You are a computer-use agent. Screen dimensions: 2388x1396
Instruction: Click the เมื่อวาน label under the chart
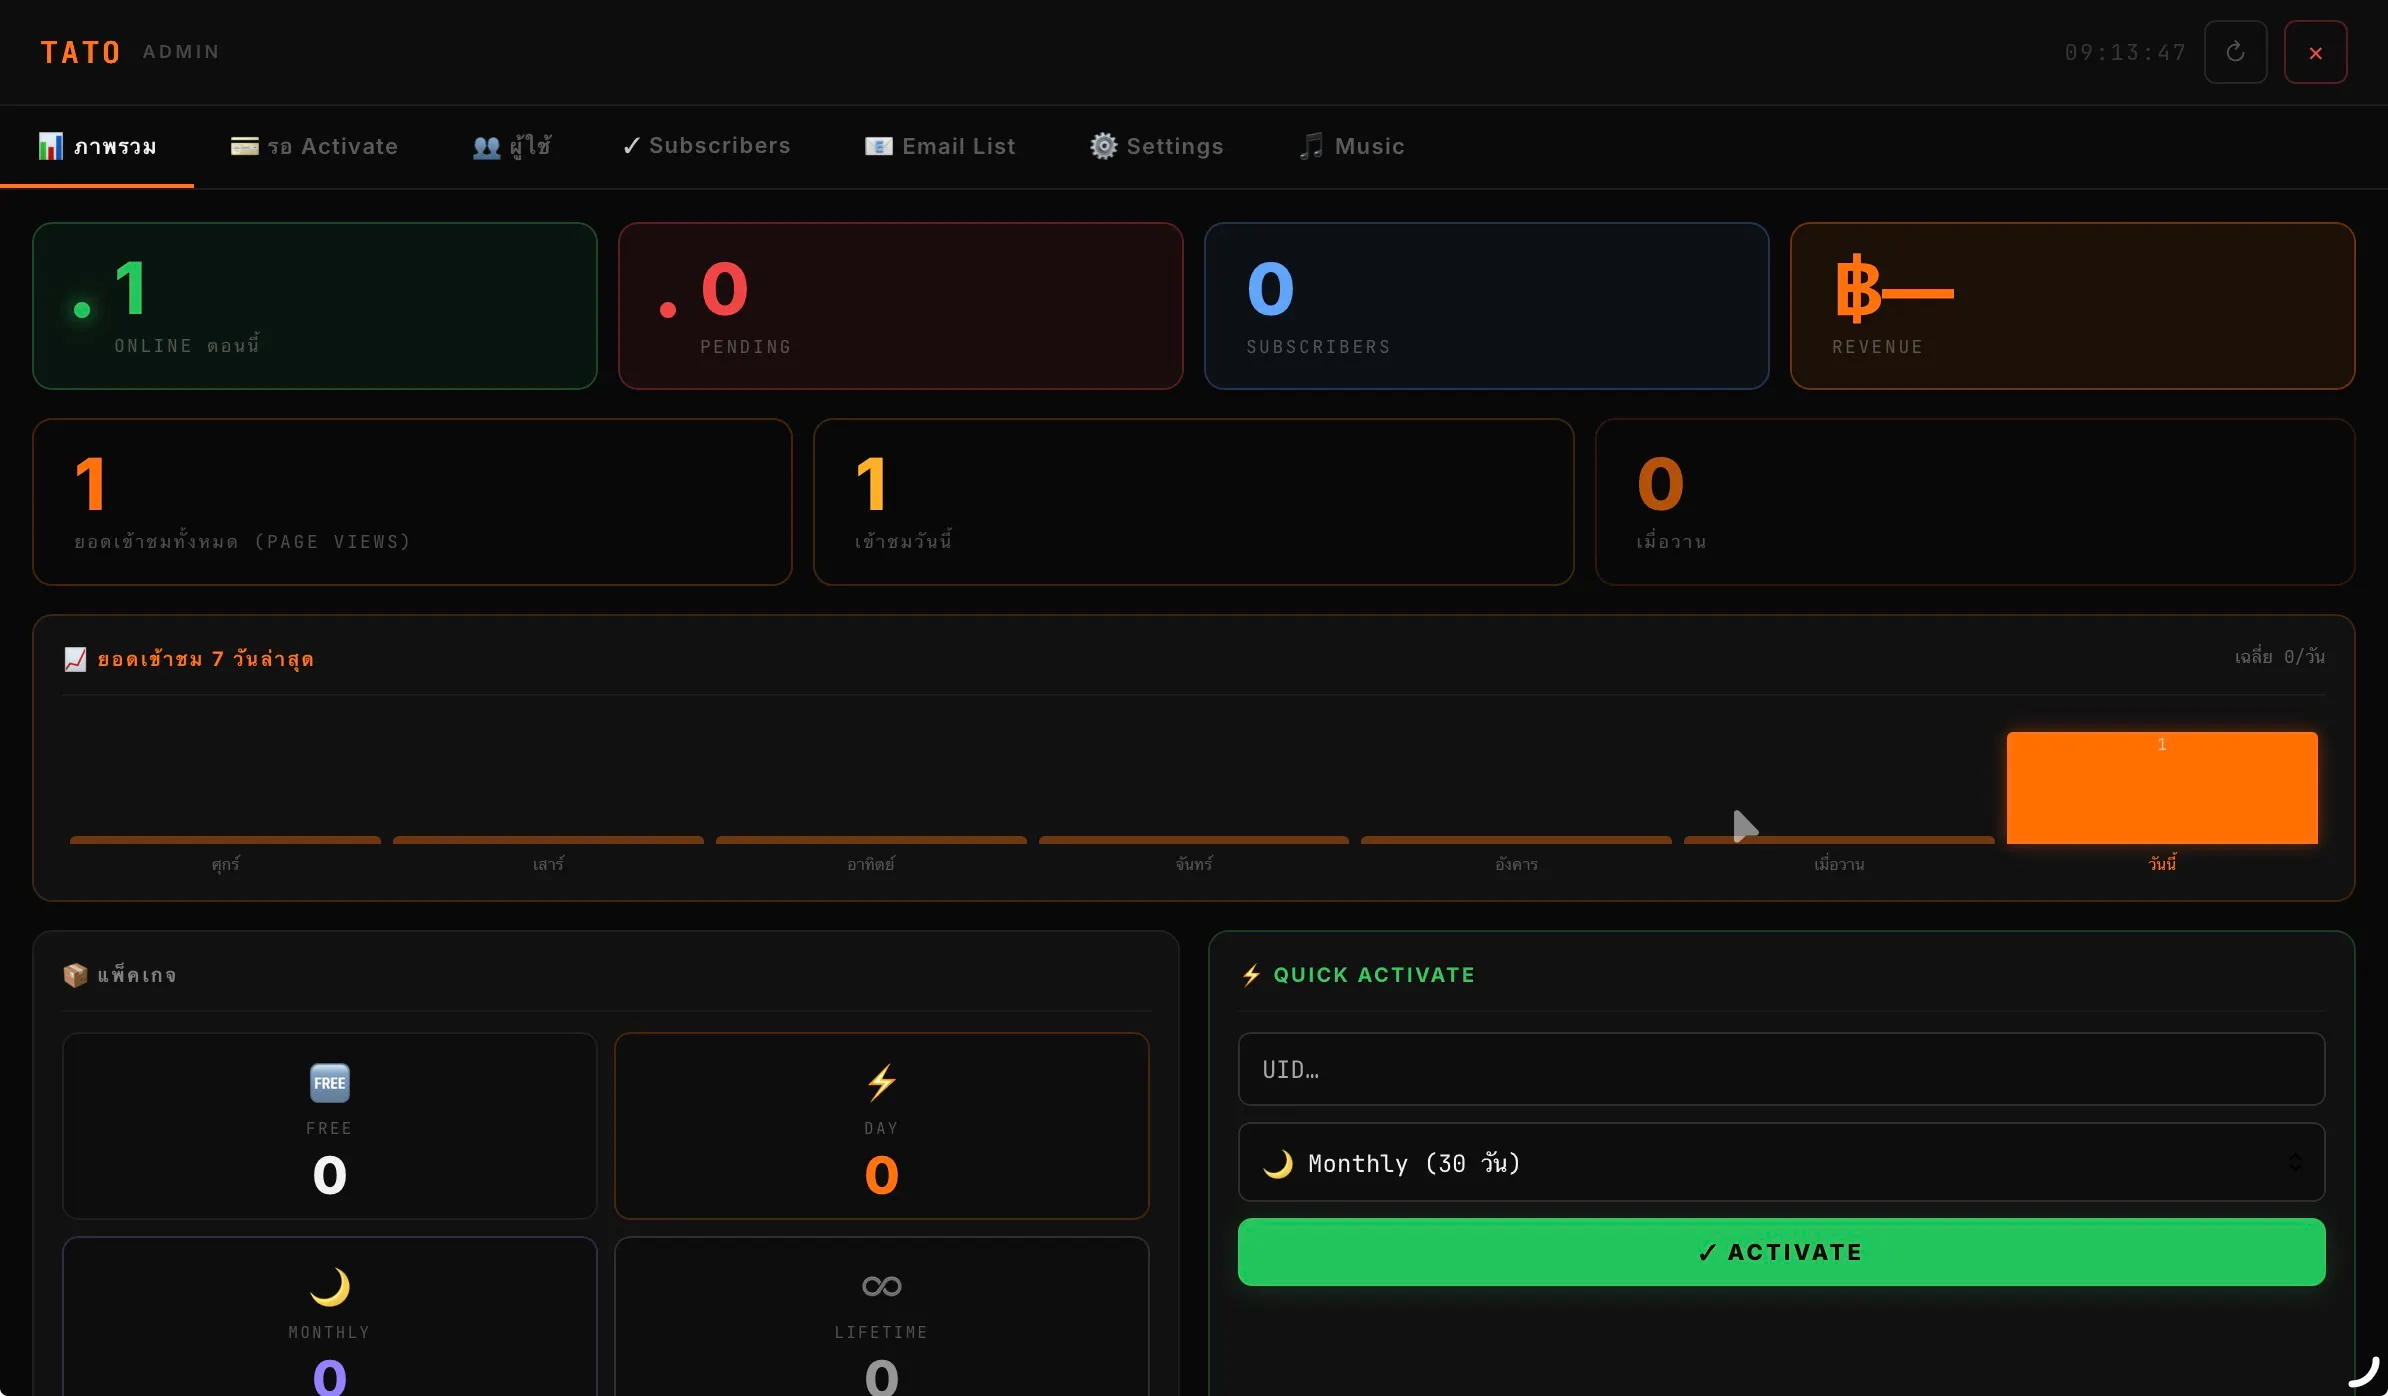[x=1839, y=864]
